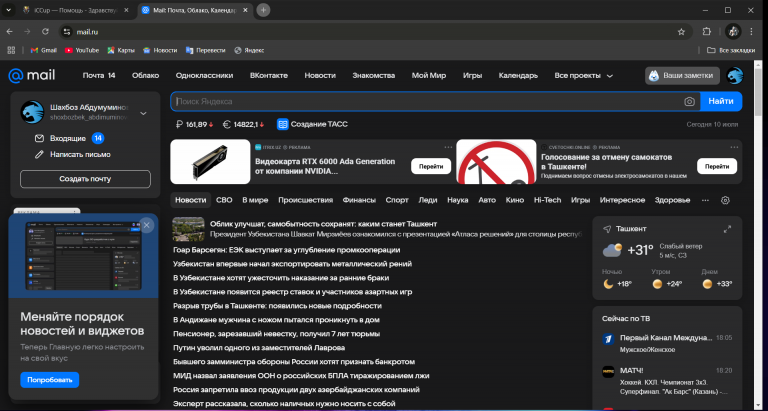The width and height of the screenshot is (768, 411).
Task: Open options dots on самокатов ad
Action: pyautogui.click(x=734, y=147)
